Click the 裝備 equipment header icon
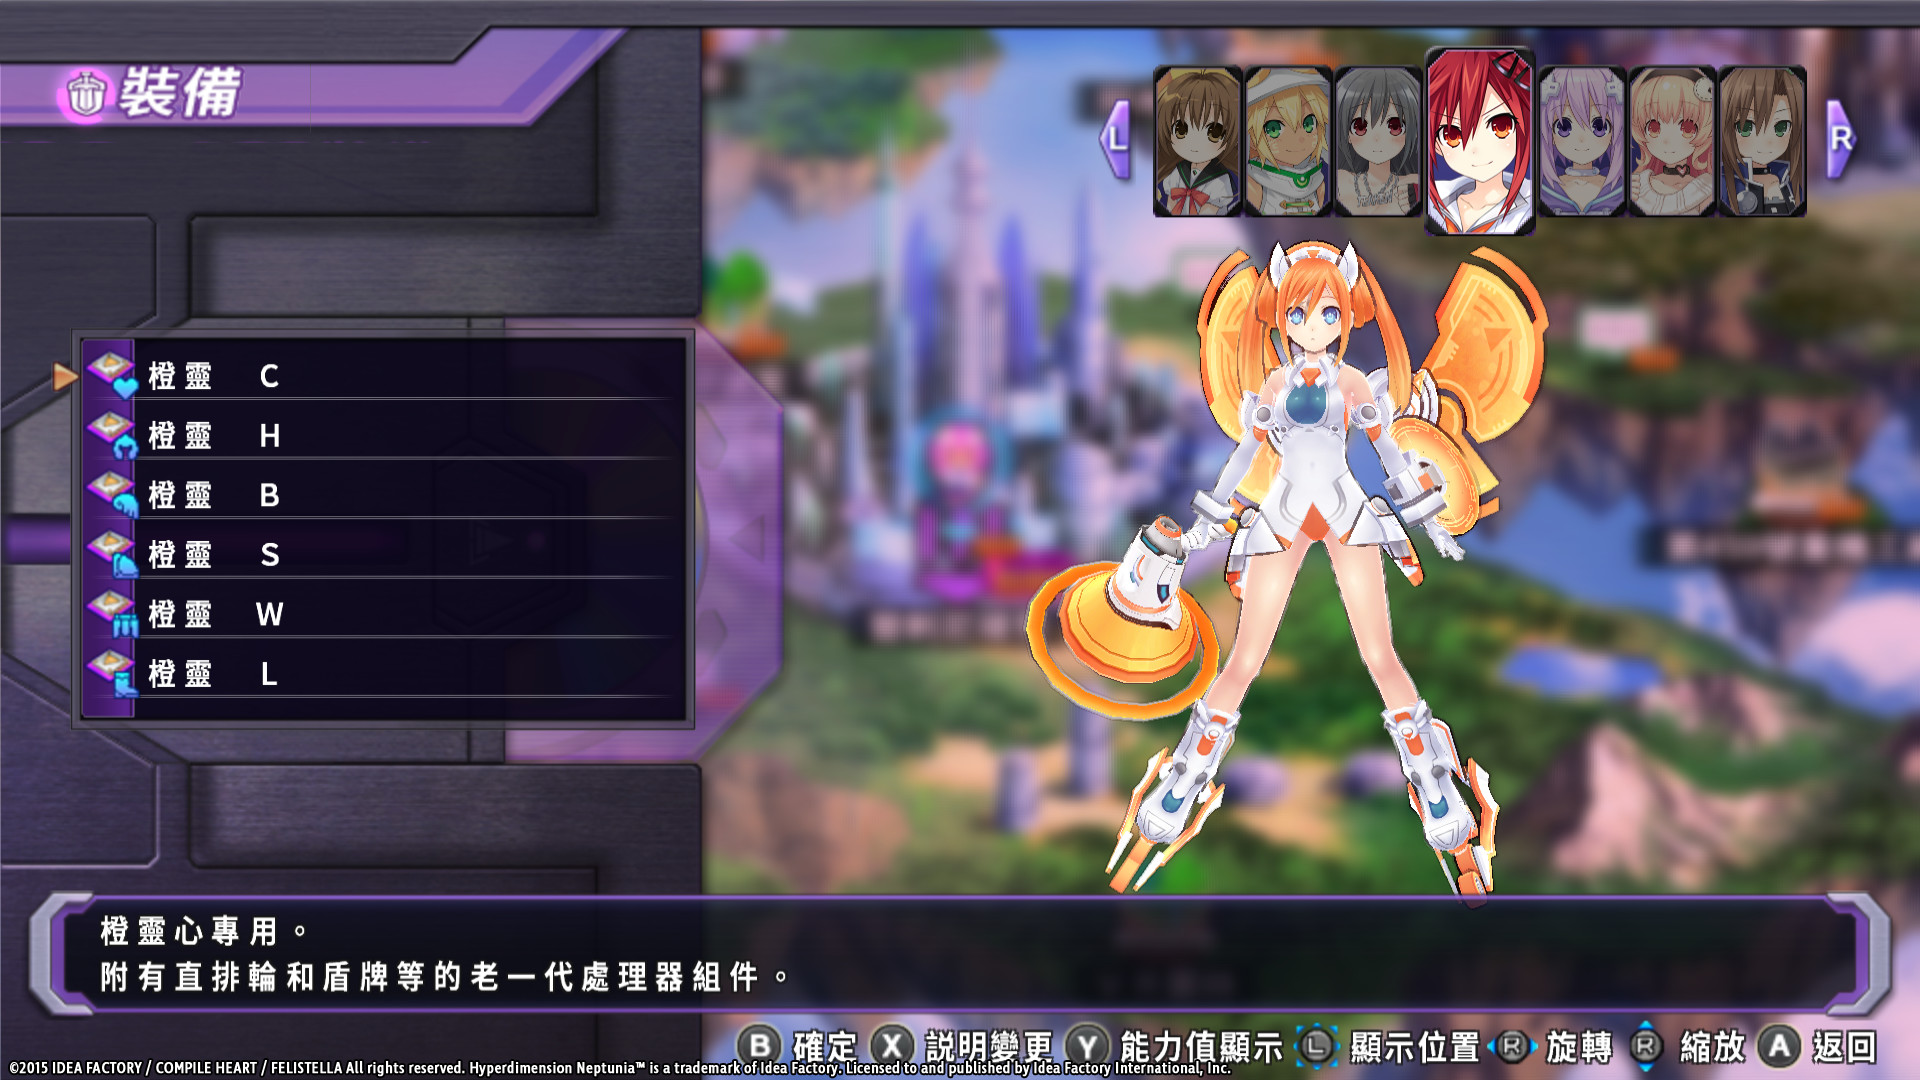Image resolution: width=1920 pixels, height=1080 pixels. click(86, 95)
